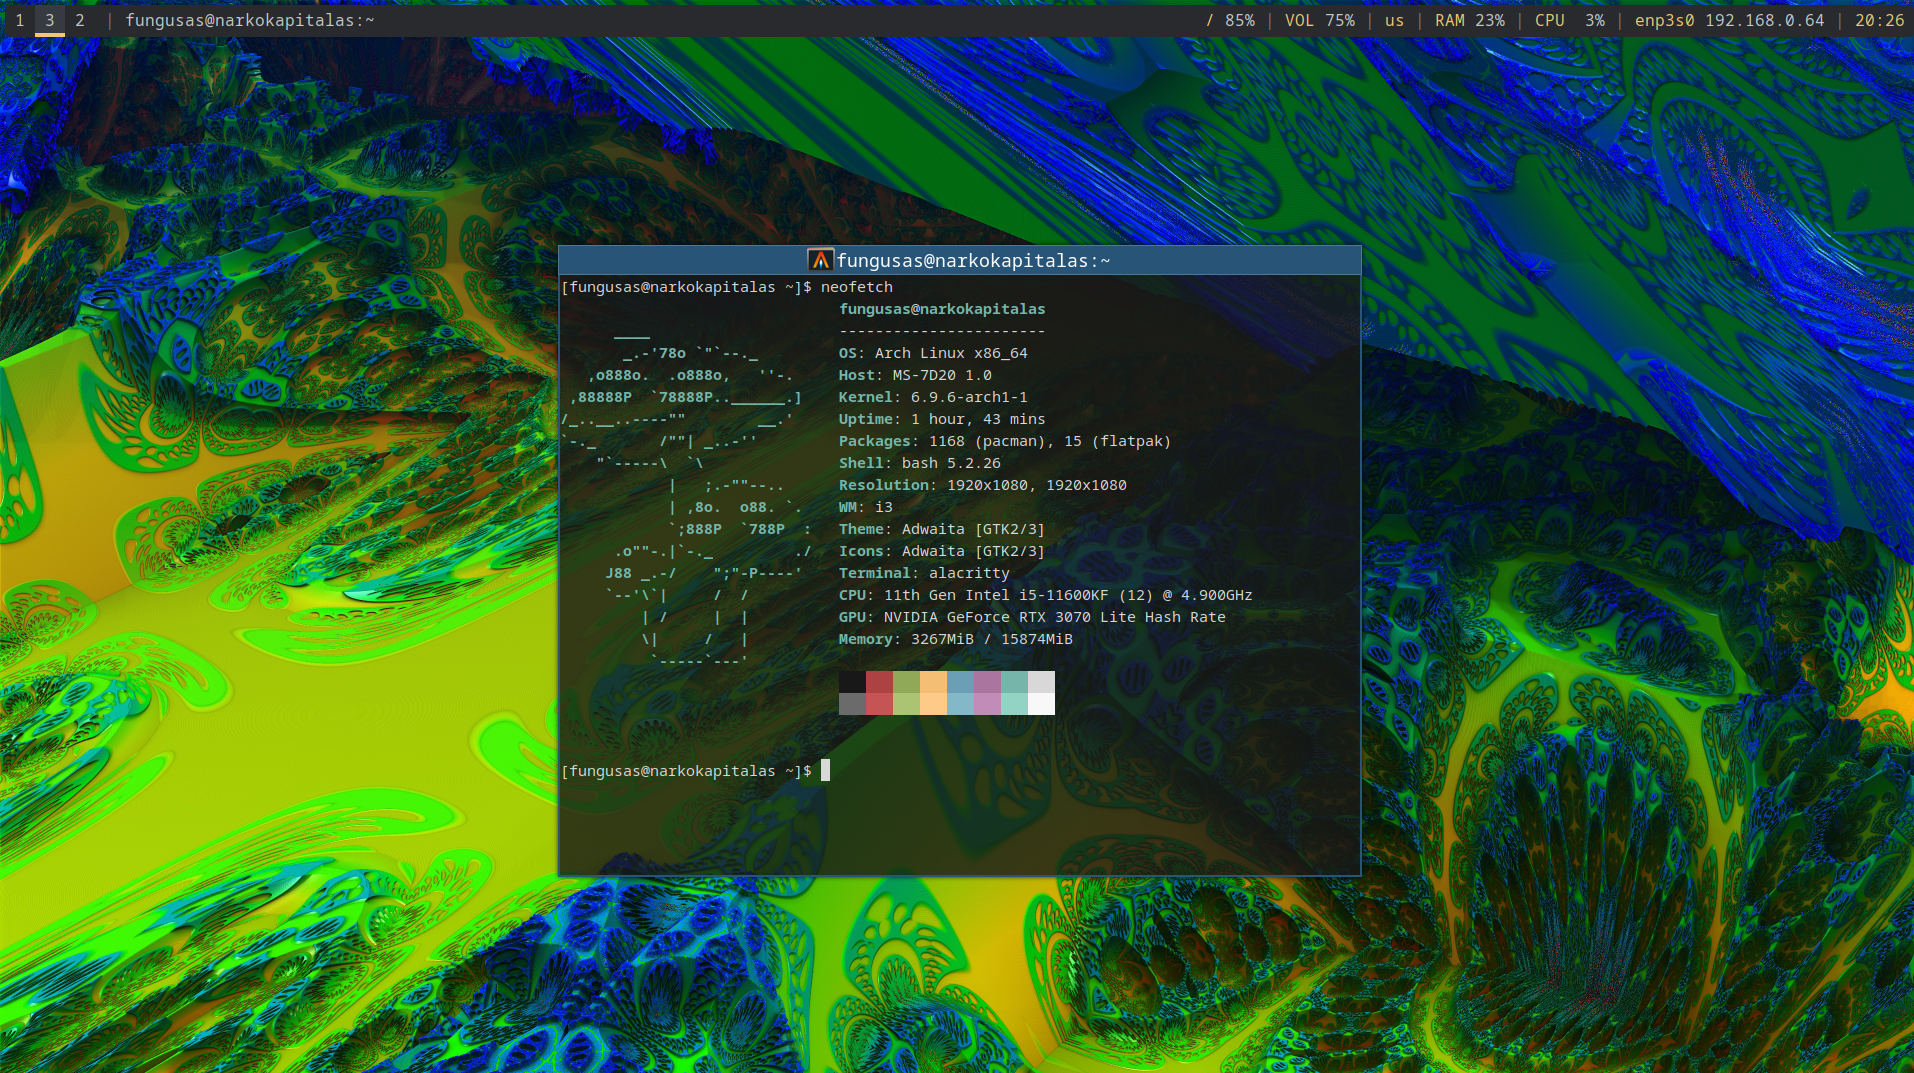
Task: Click the terminal cursor at the bottom prompt
Action: [825, 770]
